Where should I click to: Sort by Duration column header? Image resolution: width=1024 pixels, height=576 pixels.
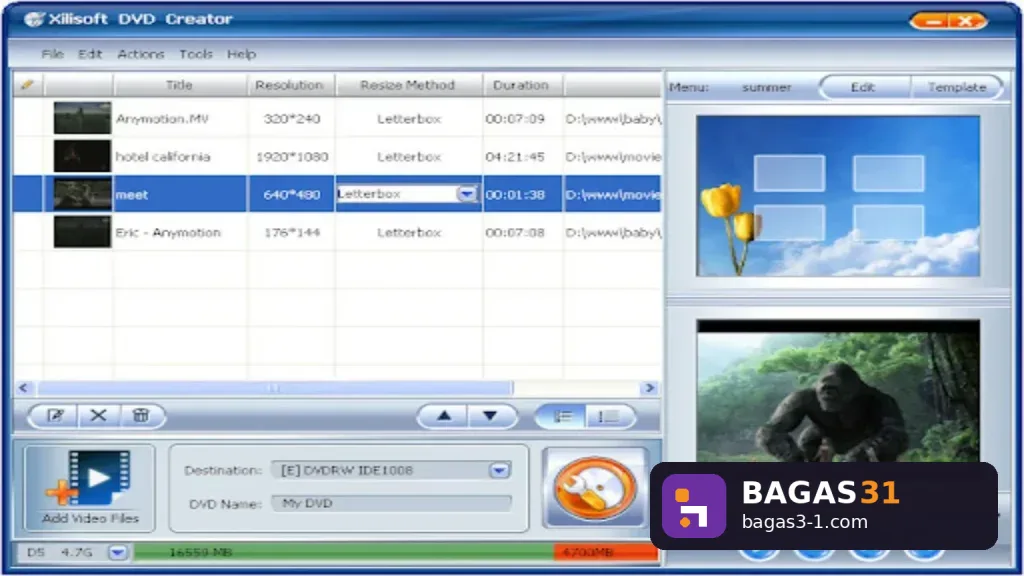[521, 85]
